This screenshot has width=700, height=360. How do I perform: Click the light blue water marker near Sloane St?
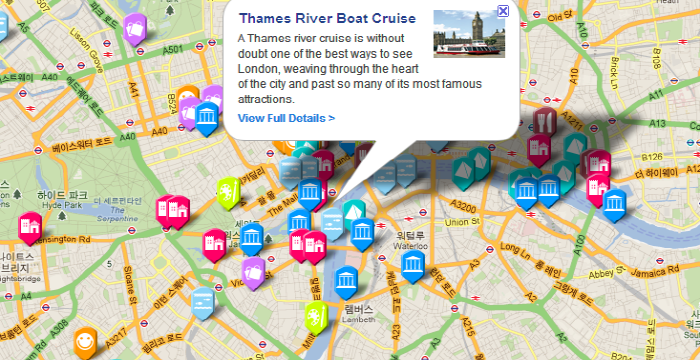[x=203, y=302]
